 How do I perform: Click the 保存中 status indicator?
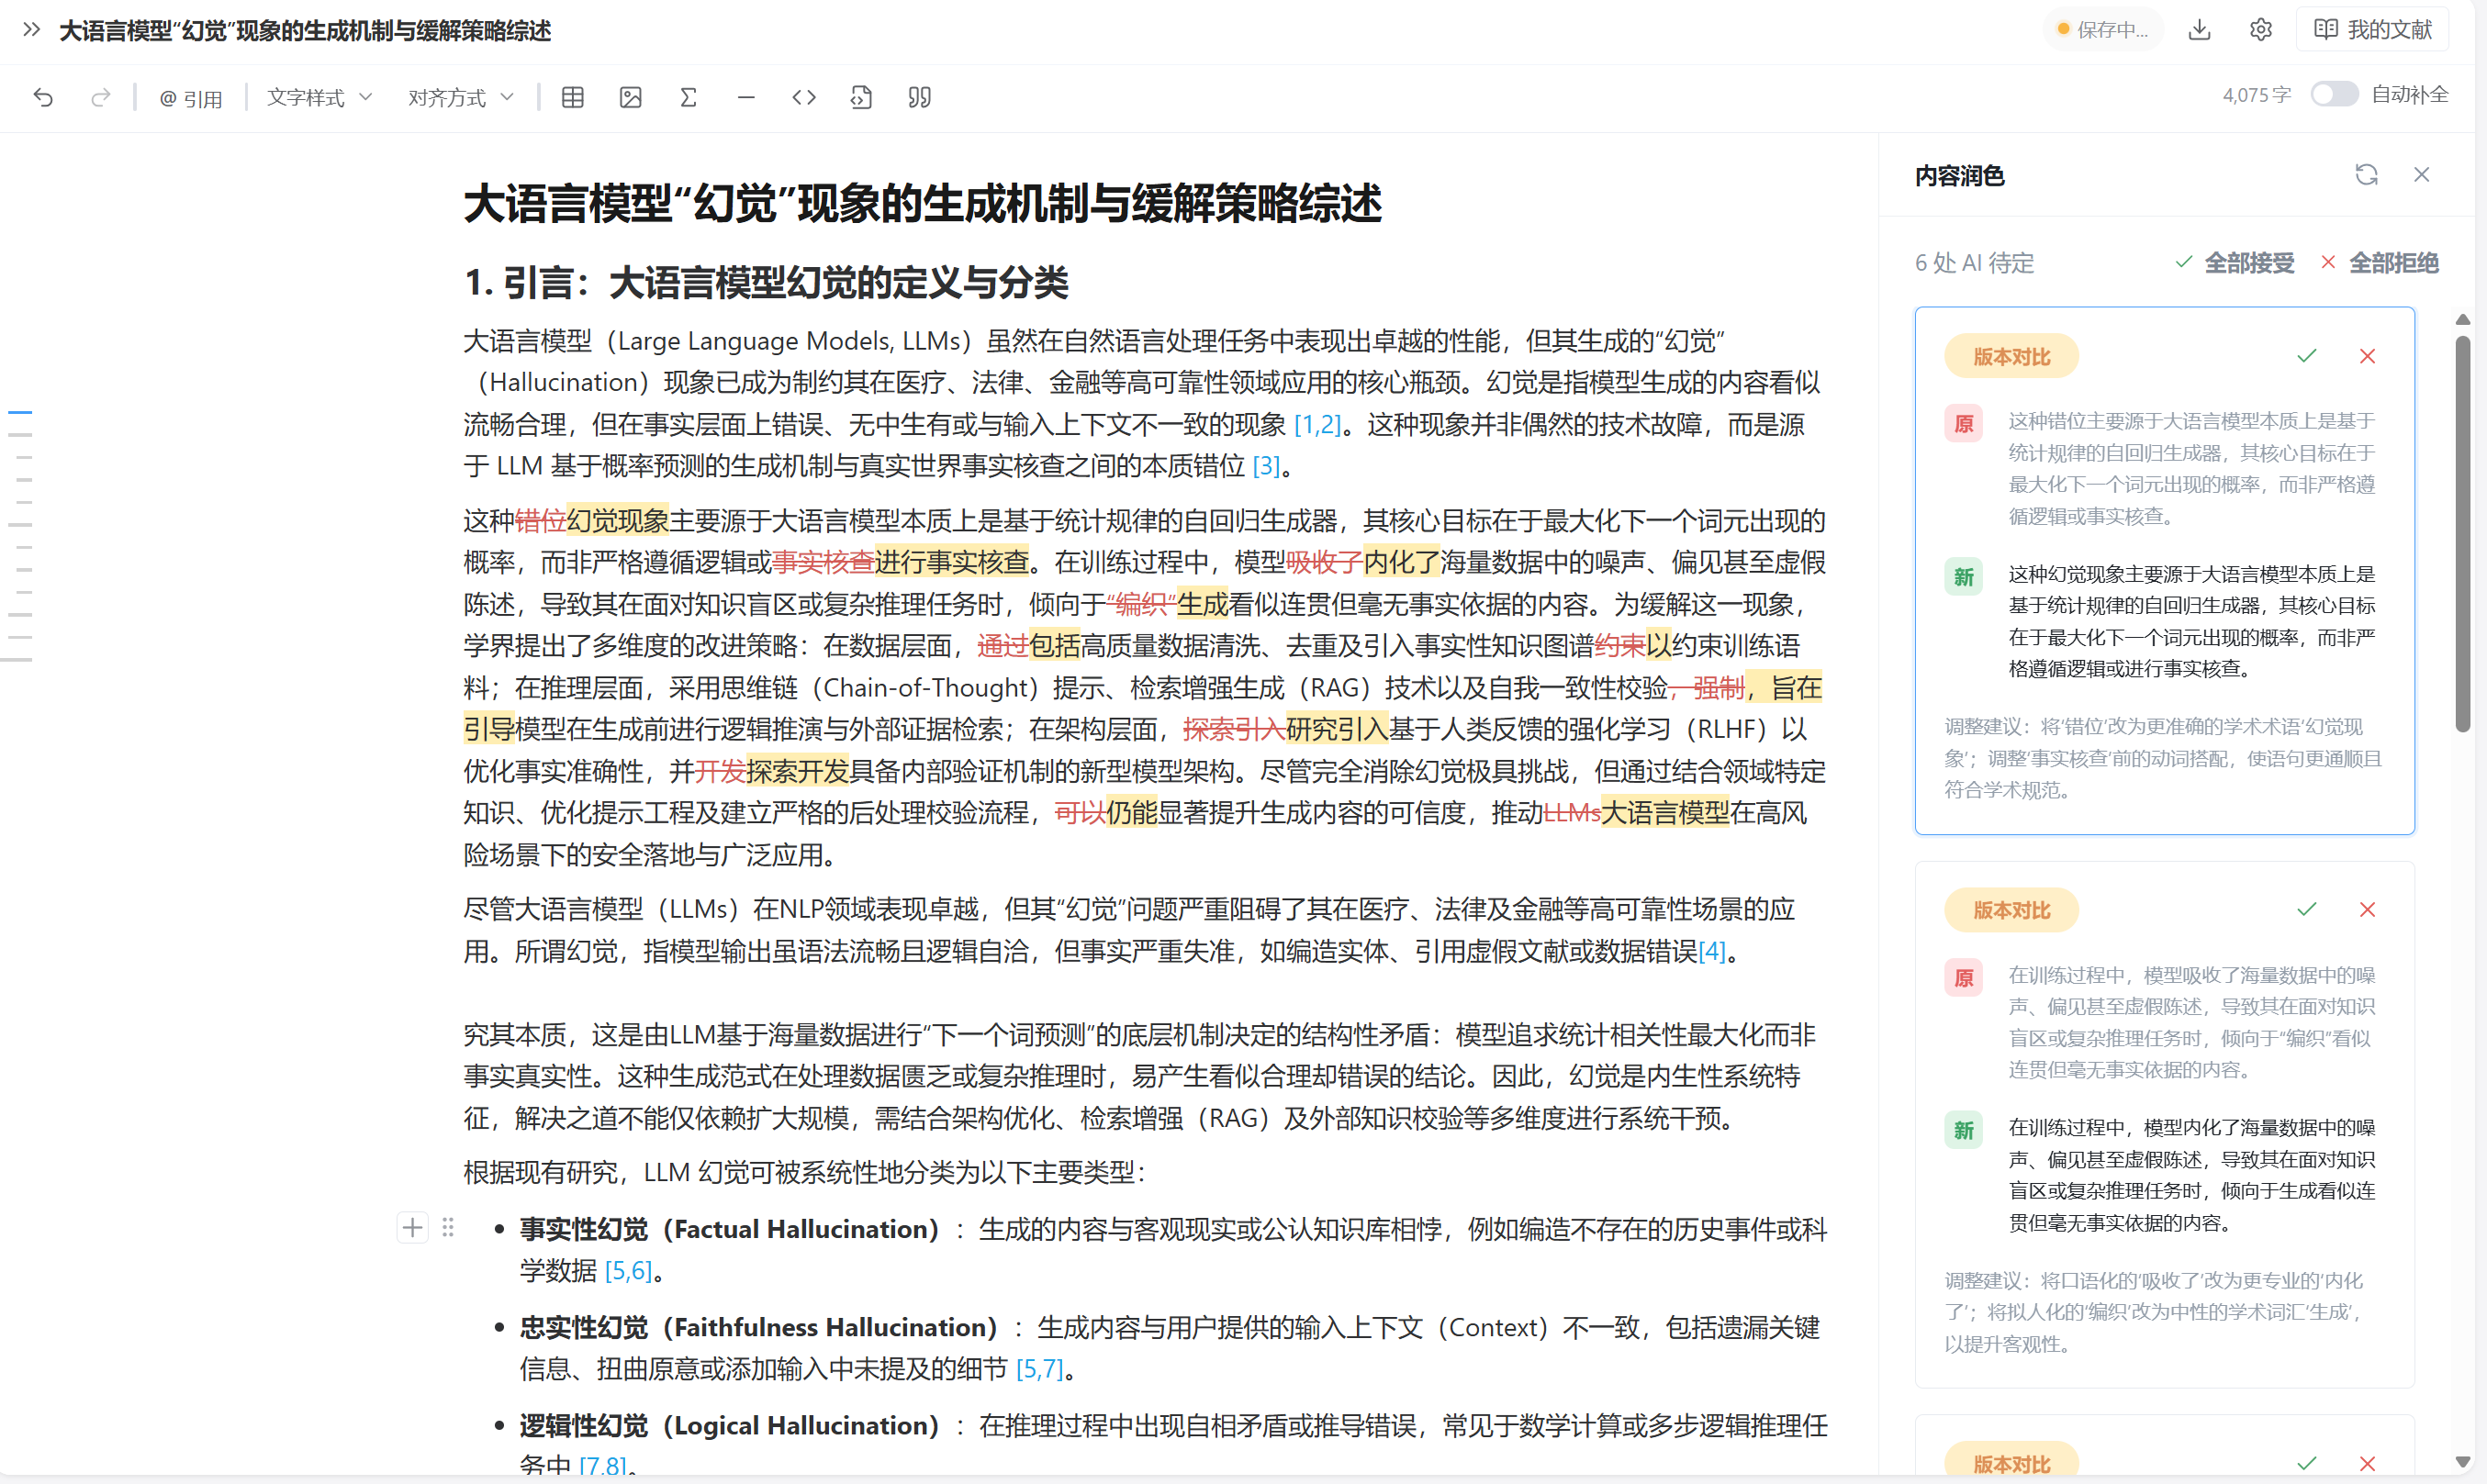(2102, 29)
